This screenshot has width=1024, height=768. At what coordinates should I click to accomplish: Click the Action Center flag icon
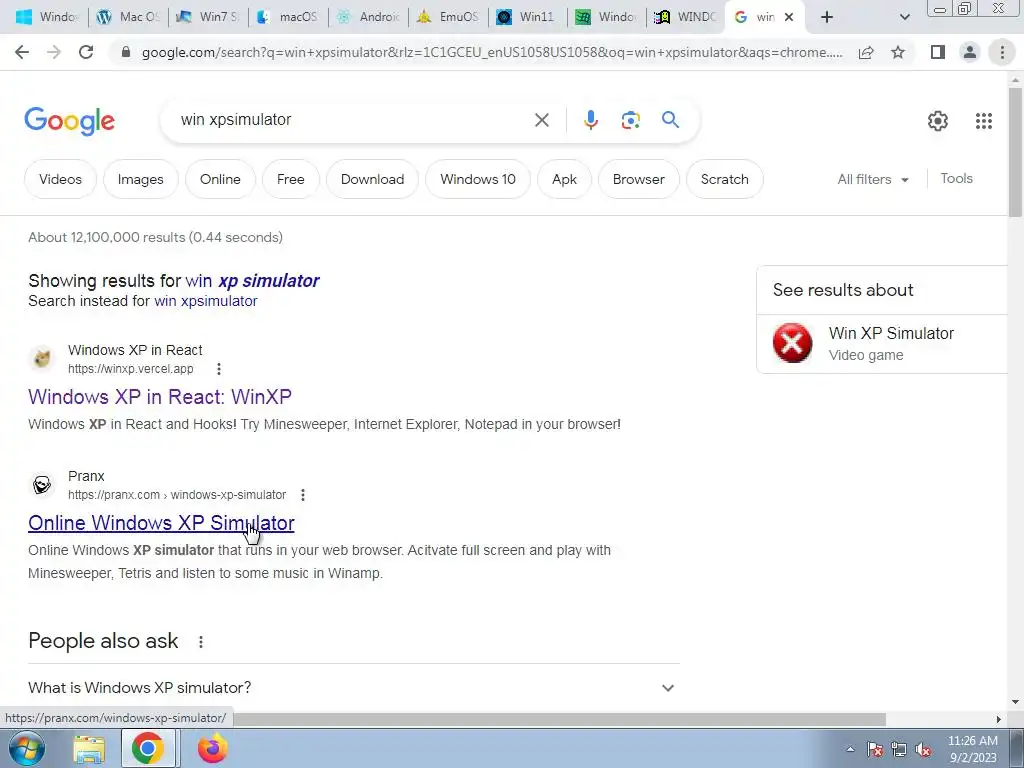click(874, 750)
